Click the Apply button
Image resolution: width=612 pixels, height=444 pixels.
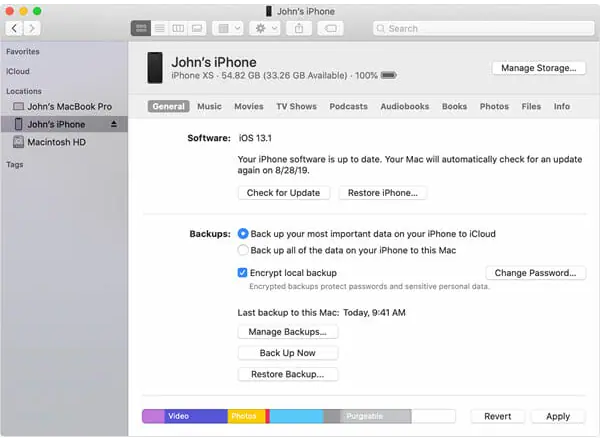[558, 416]
